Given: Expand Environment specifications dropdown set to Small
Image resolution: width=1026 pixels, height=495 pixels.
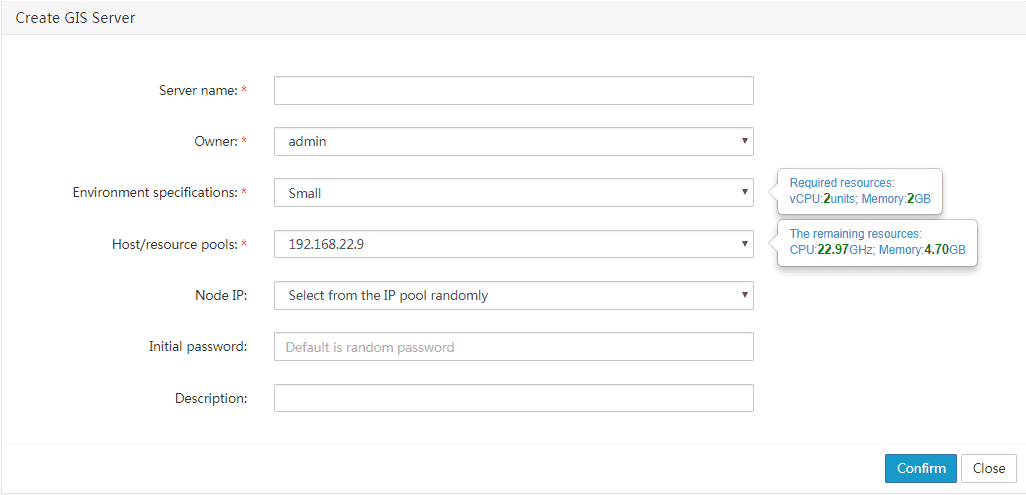Looking at the screenshot, I should [x=514, y=192].
